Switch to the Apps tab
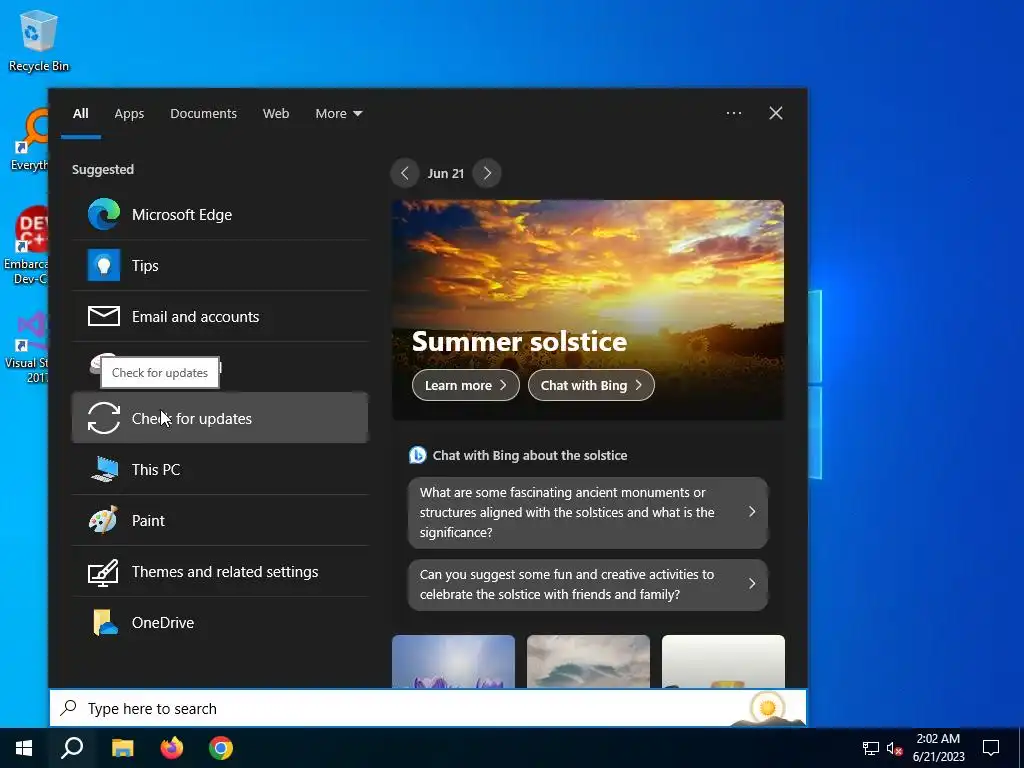Viewport: 1024px width, 768px height. 129,114
